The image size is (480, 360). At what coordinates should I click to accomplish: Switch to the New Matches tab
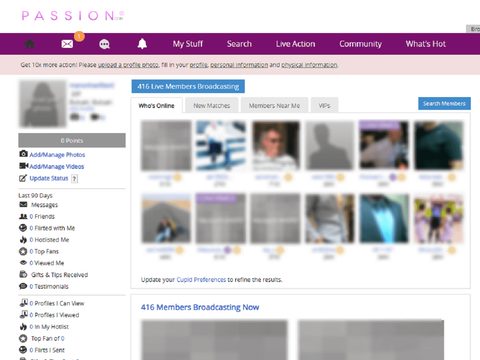pos(212,106)
